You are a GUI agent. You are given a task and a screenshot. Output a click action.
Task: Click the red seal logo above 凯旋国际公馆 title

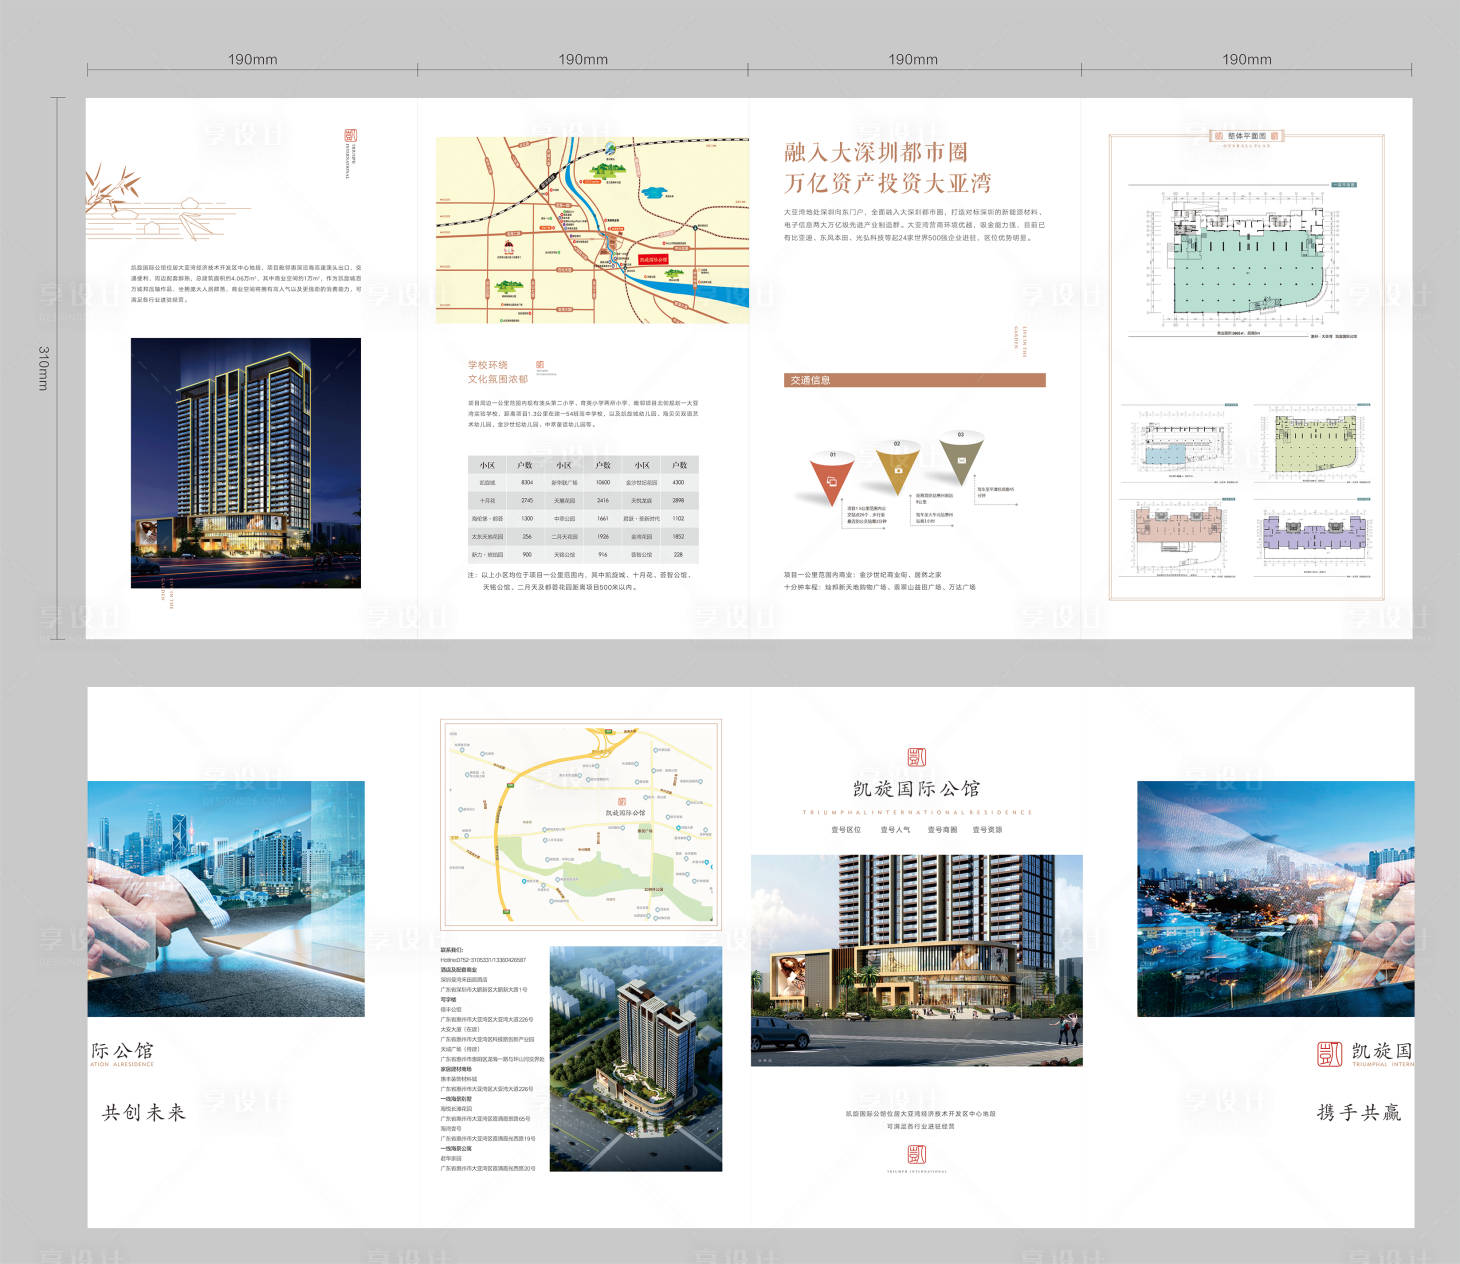pos(916,757)
